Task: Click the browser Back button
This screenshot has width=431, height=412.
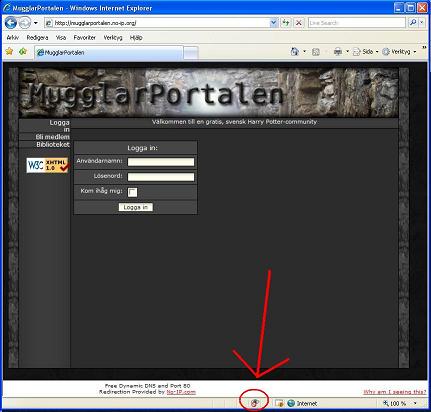Action: 11,23
